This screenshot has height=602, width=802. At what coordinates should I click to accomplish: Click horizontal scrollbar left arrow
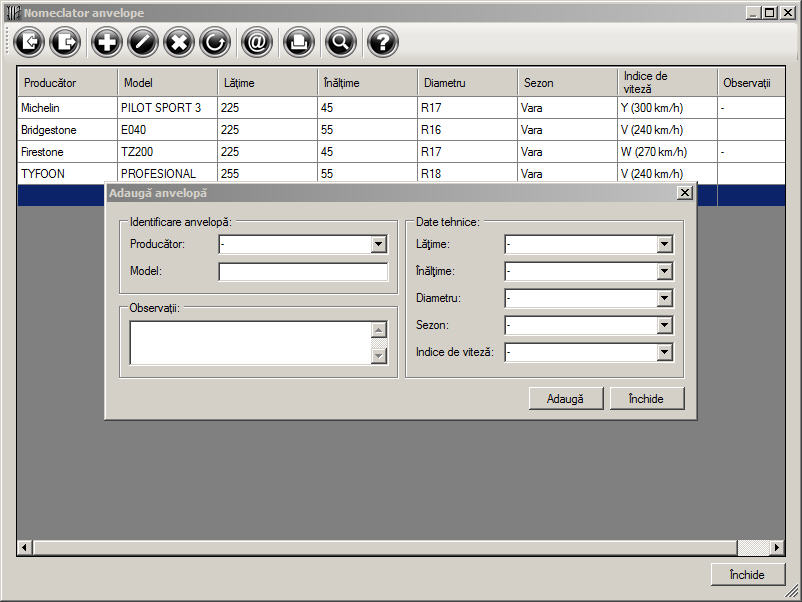pyautogui.click(x=24, y=547)
